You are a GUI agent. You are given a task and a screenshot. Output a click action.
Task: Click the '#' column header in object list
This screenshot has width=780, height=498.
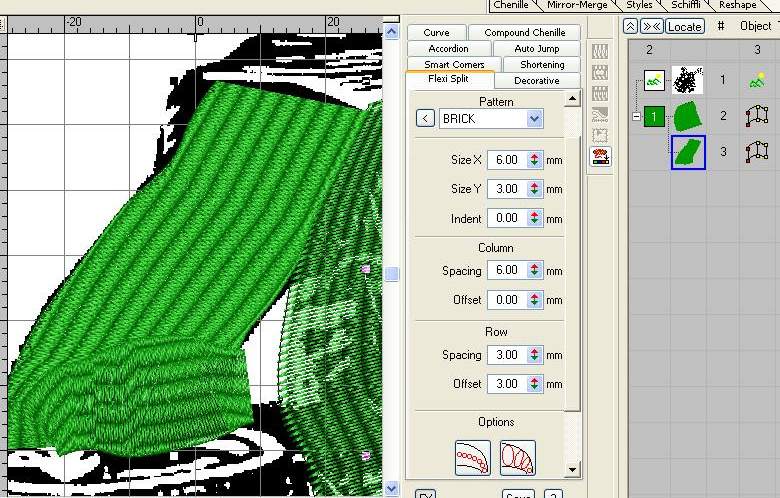pyautogui.click(x=721, y=26)
